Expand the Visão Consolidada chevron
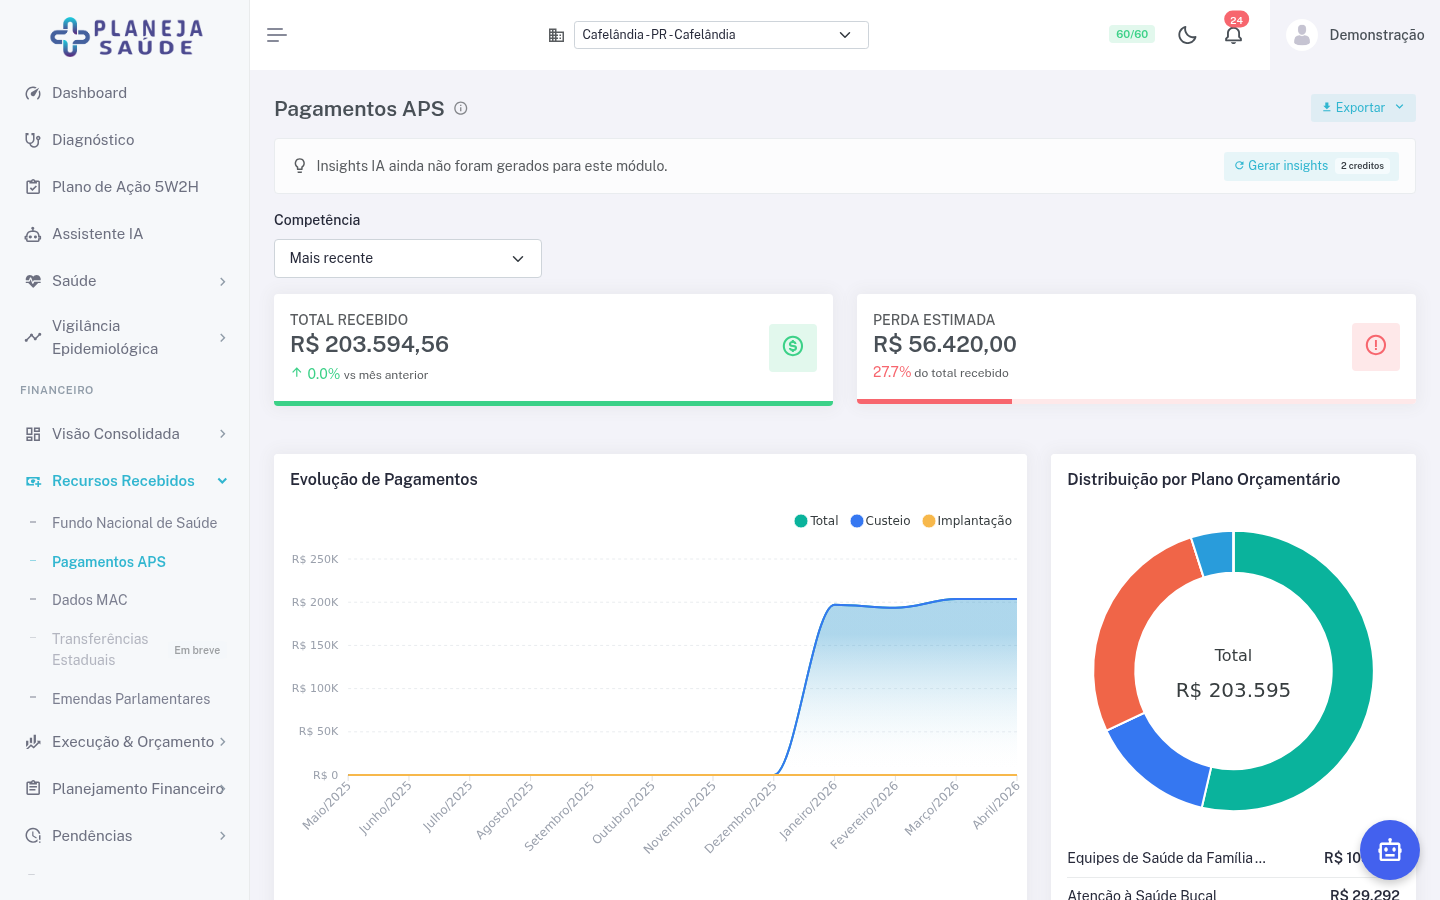This screenshot has width=1440, height=900. [223, 434]
